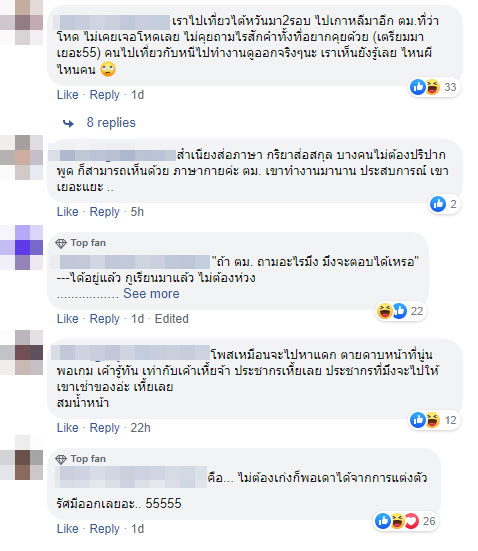Like the comment posted 22h ago
Image resolution: width=478 pixels, height=551 pixels.
[x=67, y=428]
